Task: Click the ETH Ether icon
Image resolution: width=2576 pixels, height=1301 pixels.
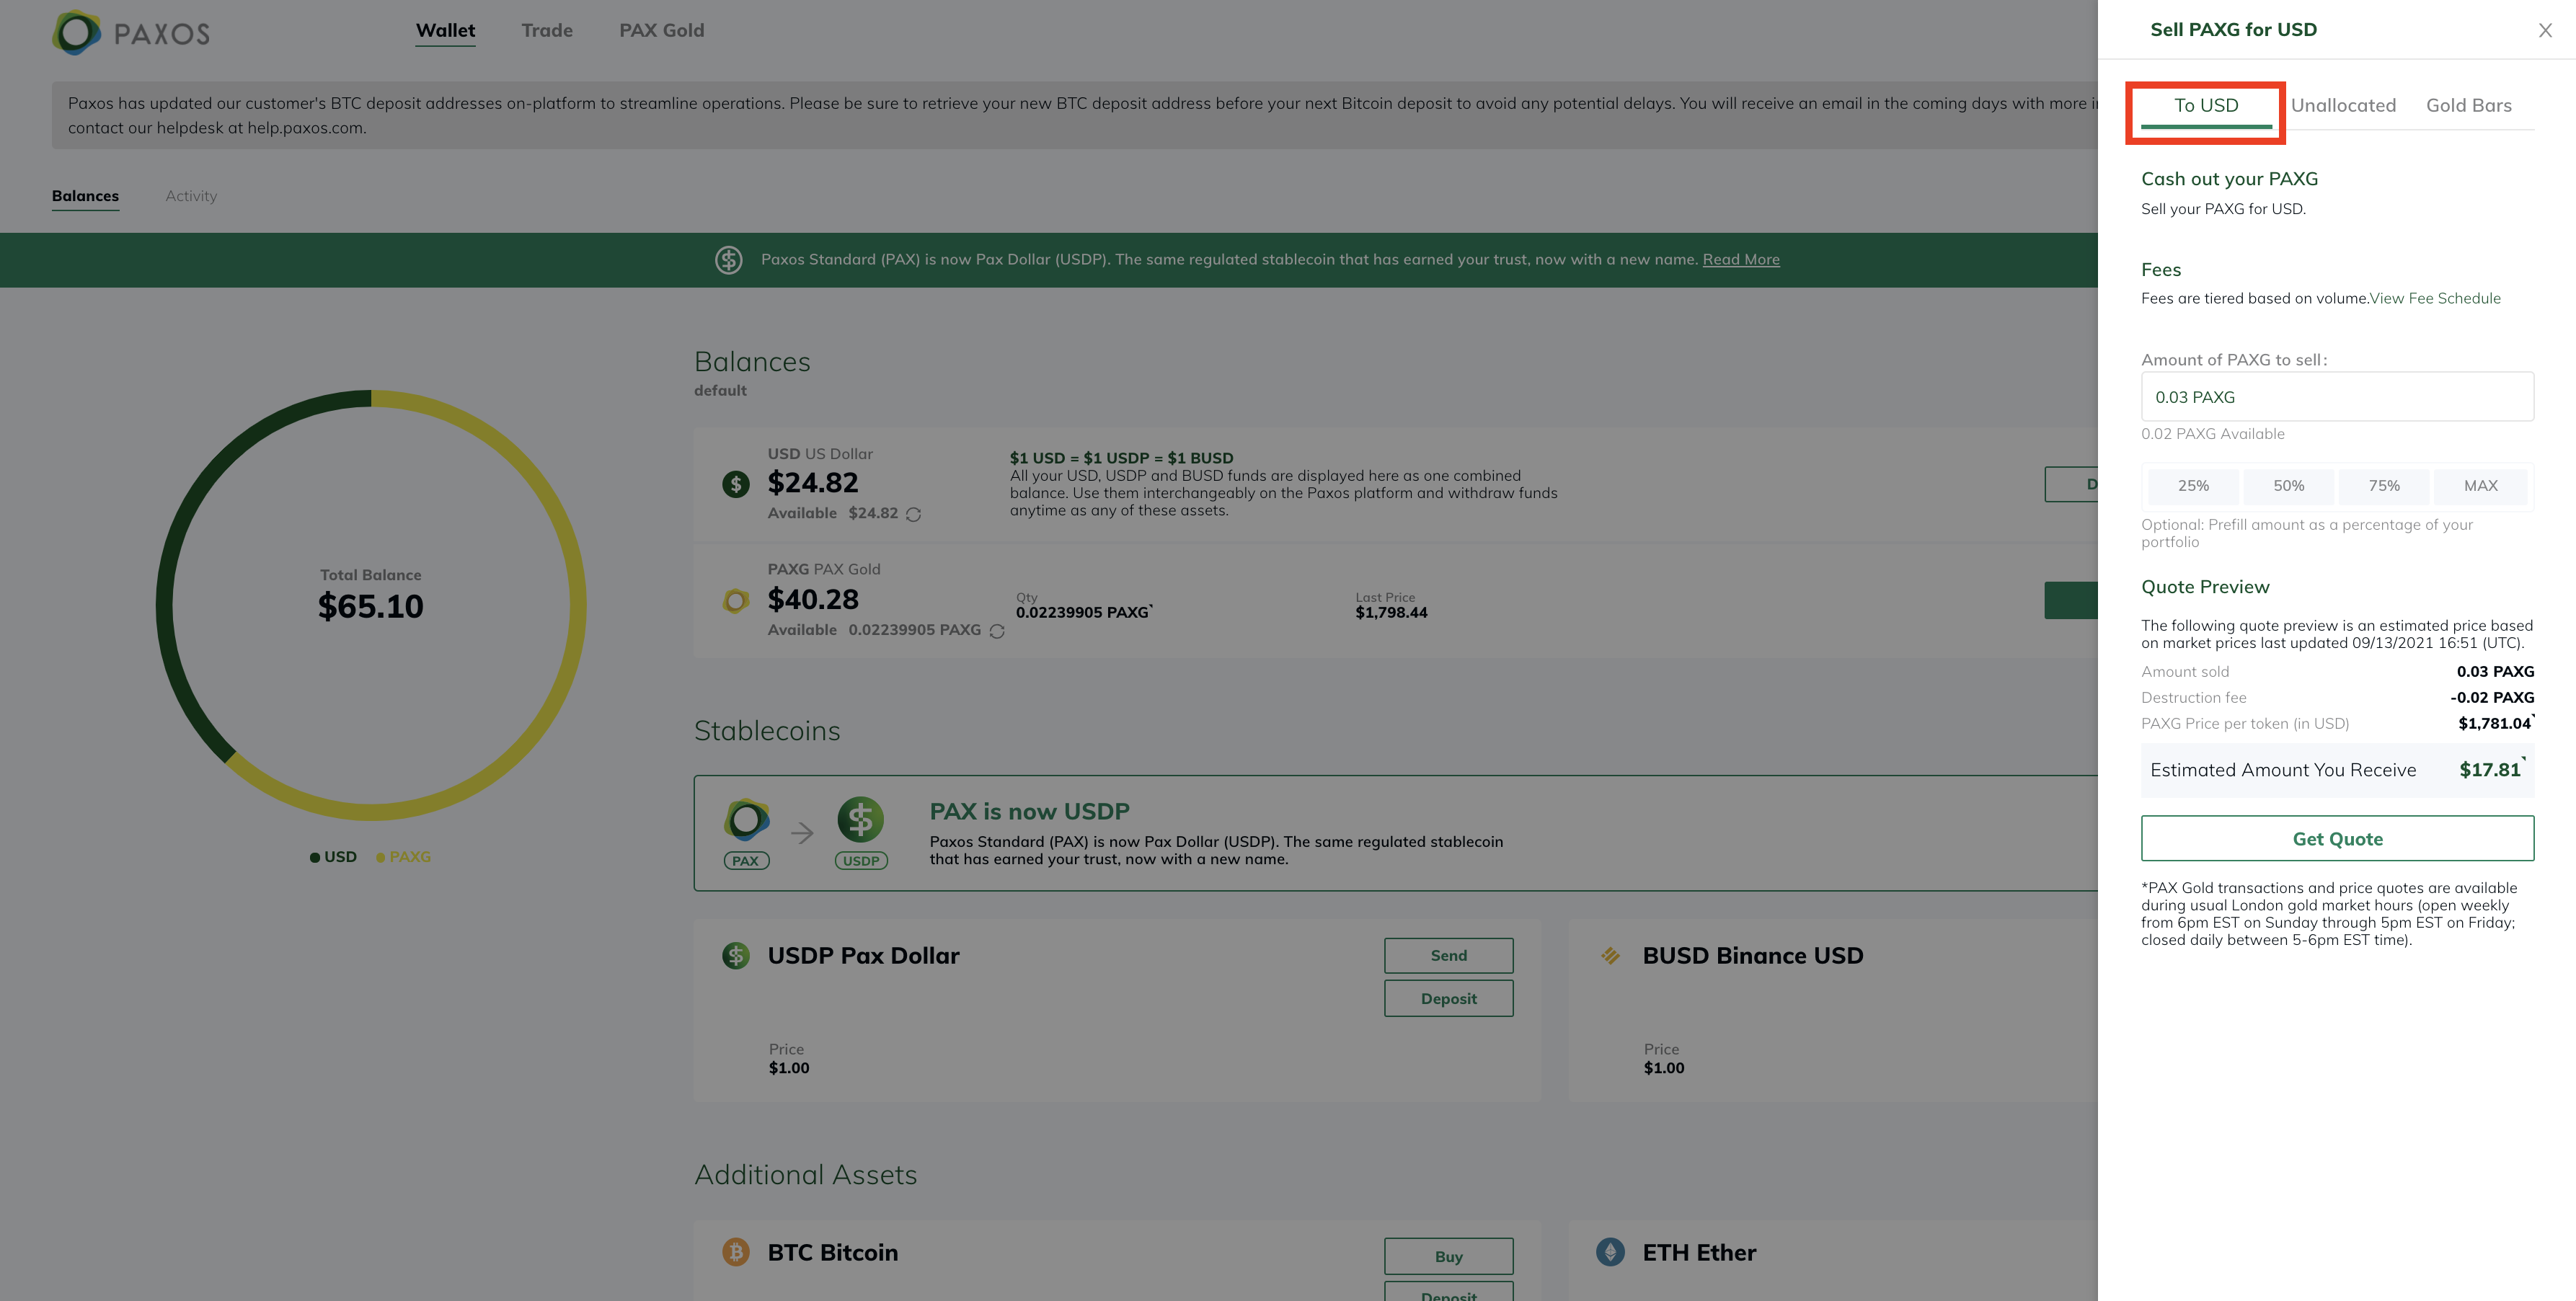Action: (1611, 1252)
